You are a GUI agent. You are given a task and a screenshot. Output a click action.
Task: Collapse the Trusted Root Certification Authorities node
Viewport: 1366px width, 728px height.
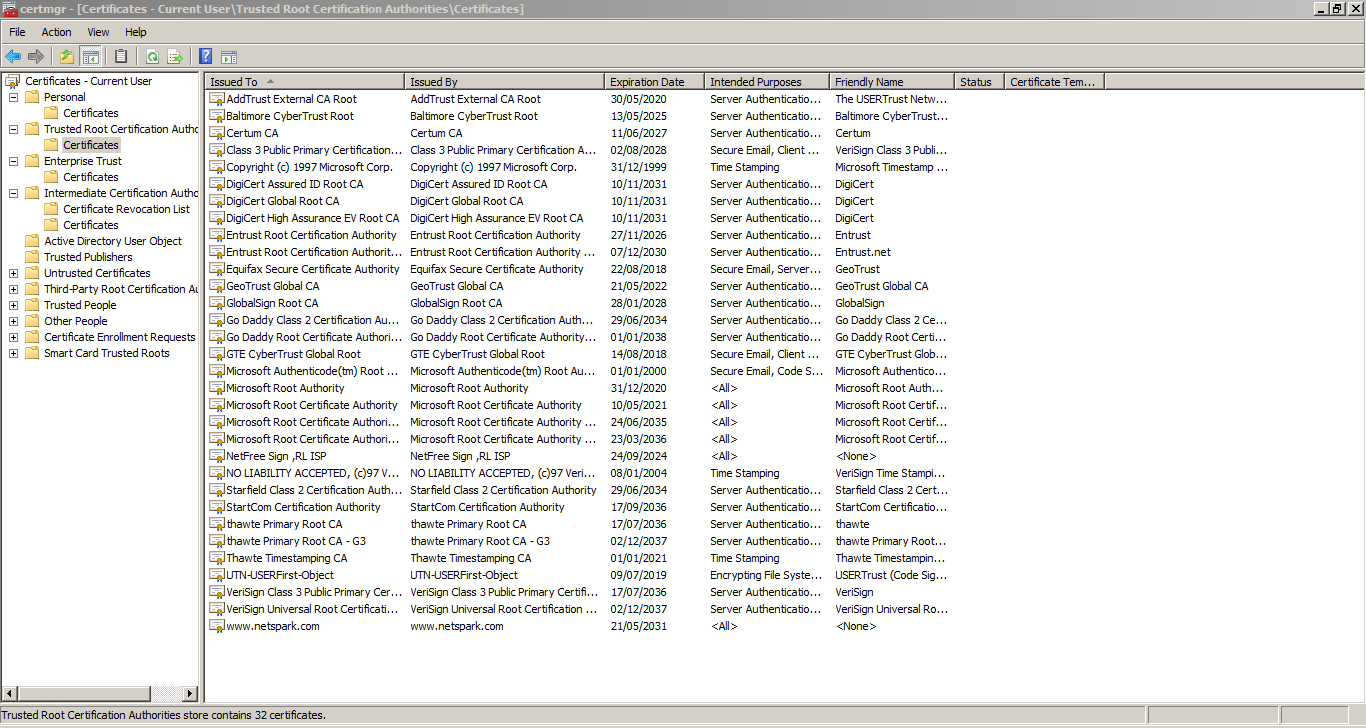[13, 129]
